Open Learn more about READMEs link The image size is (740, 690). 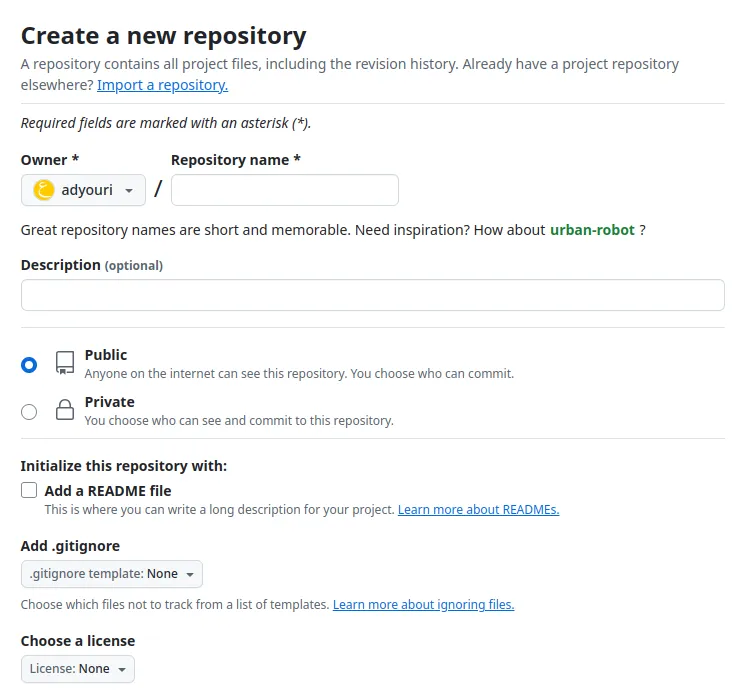(479, 510)
